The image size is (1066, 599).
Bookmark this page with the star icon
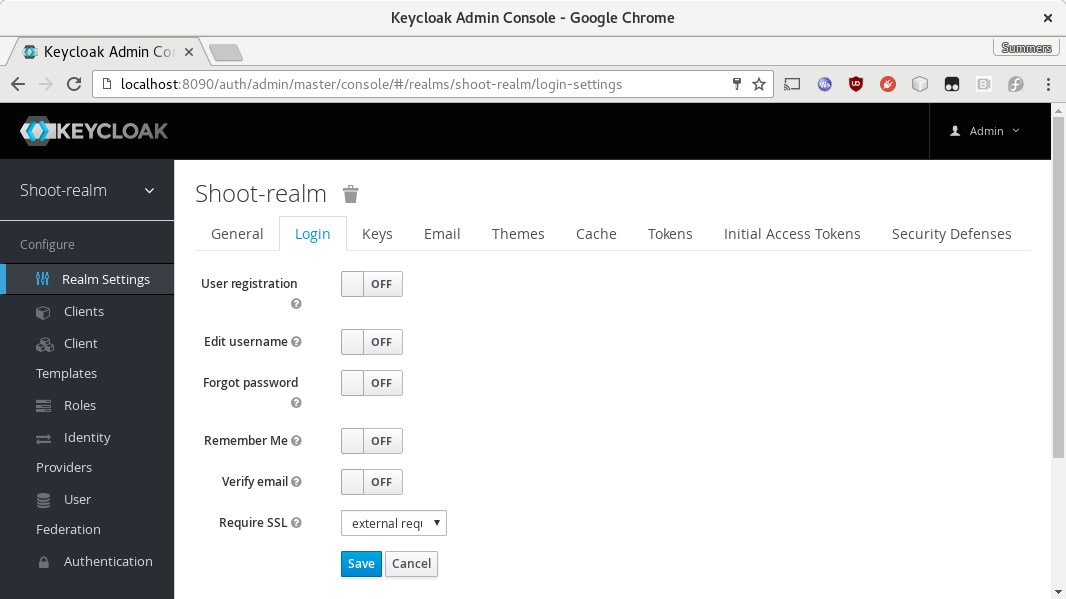click(x=759, y=84)
